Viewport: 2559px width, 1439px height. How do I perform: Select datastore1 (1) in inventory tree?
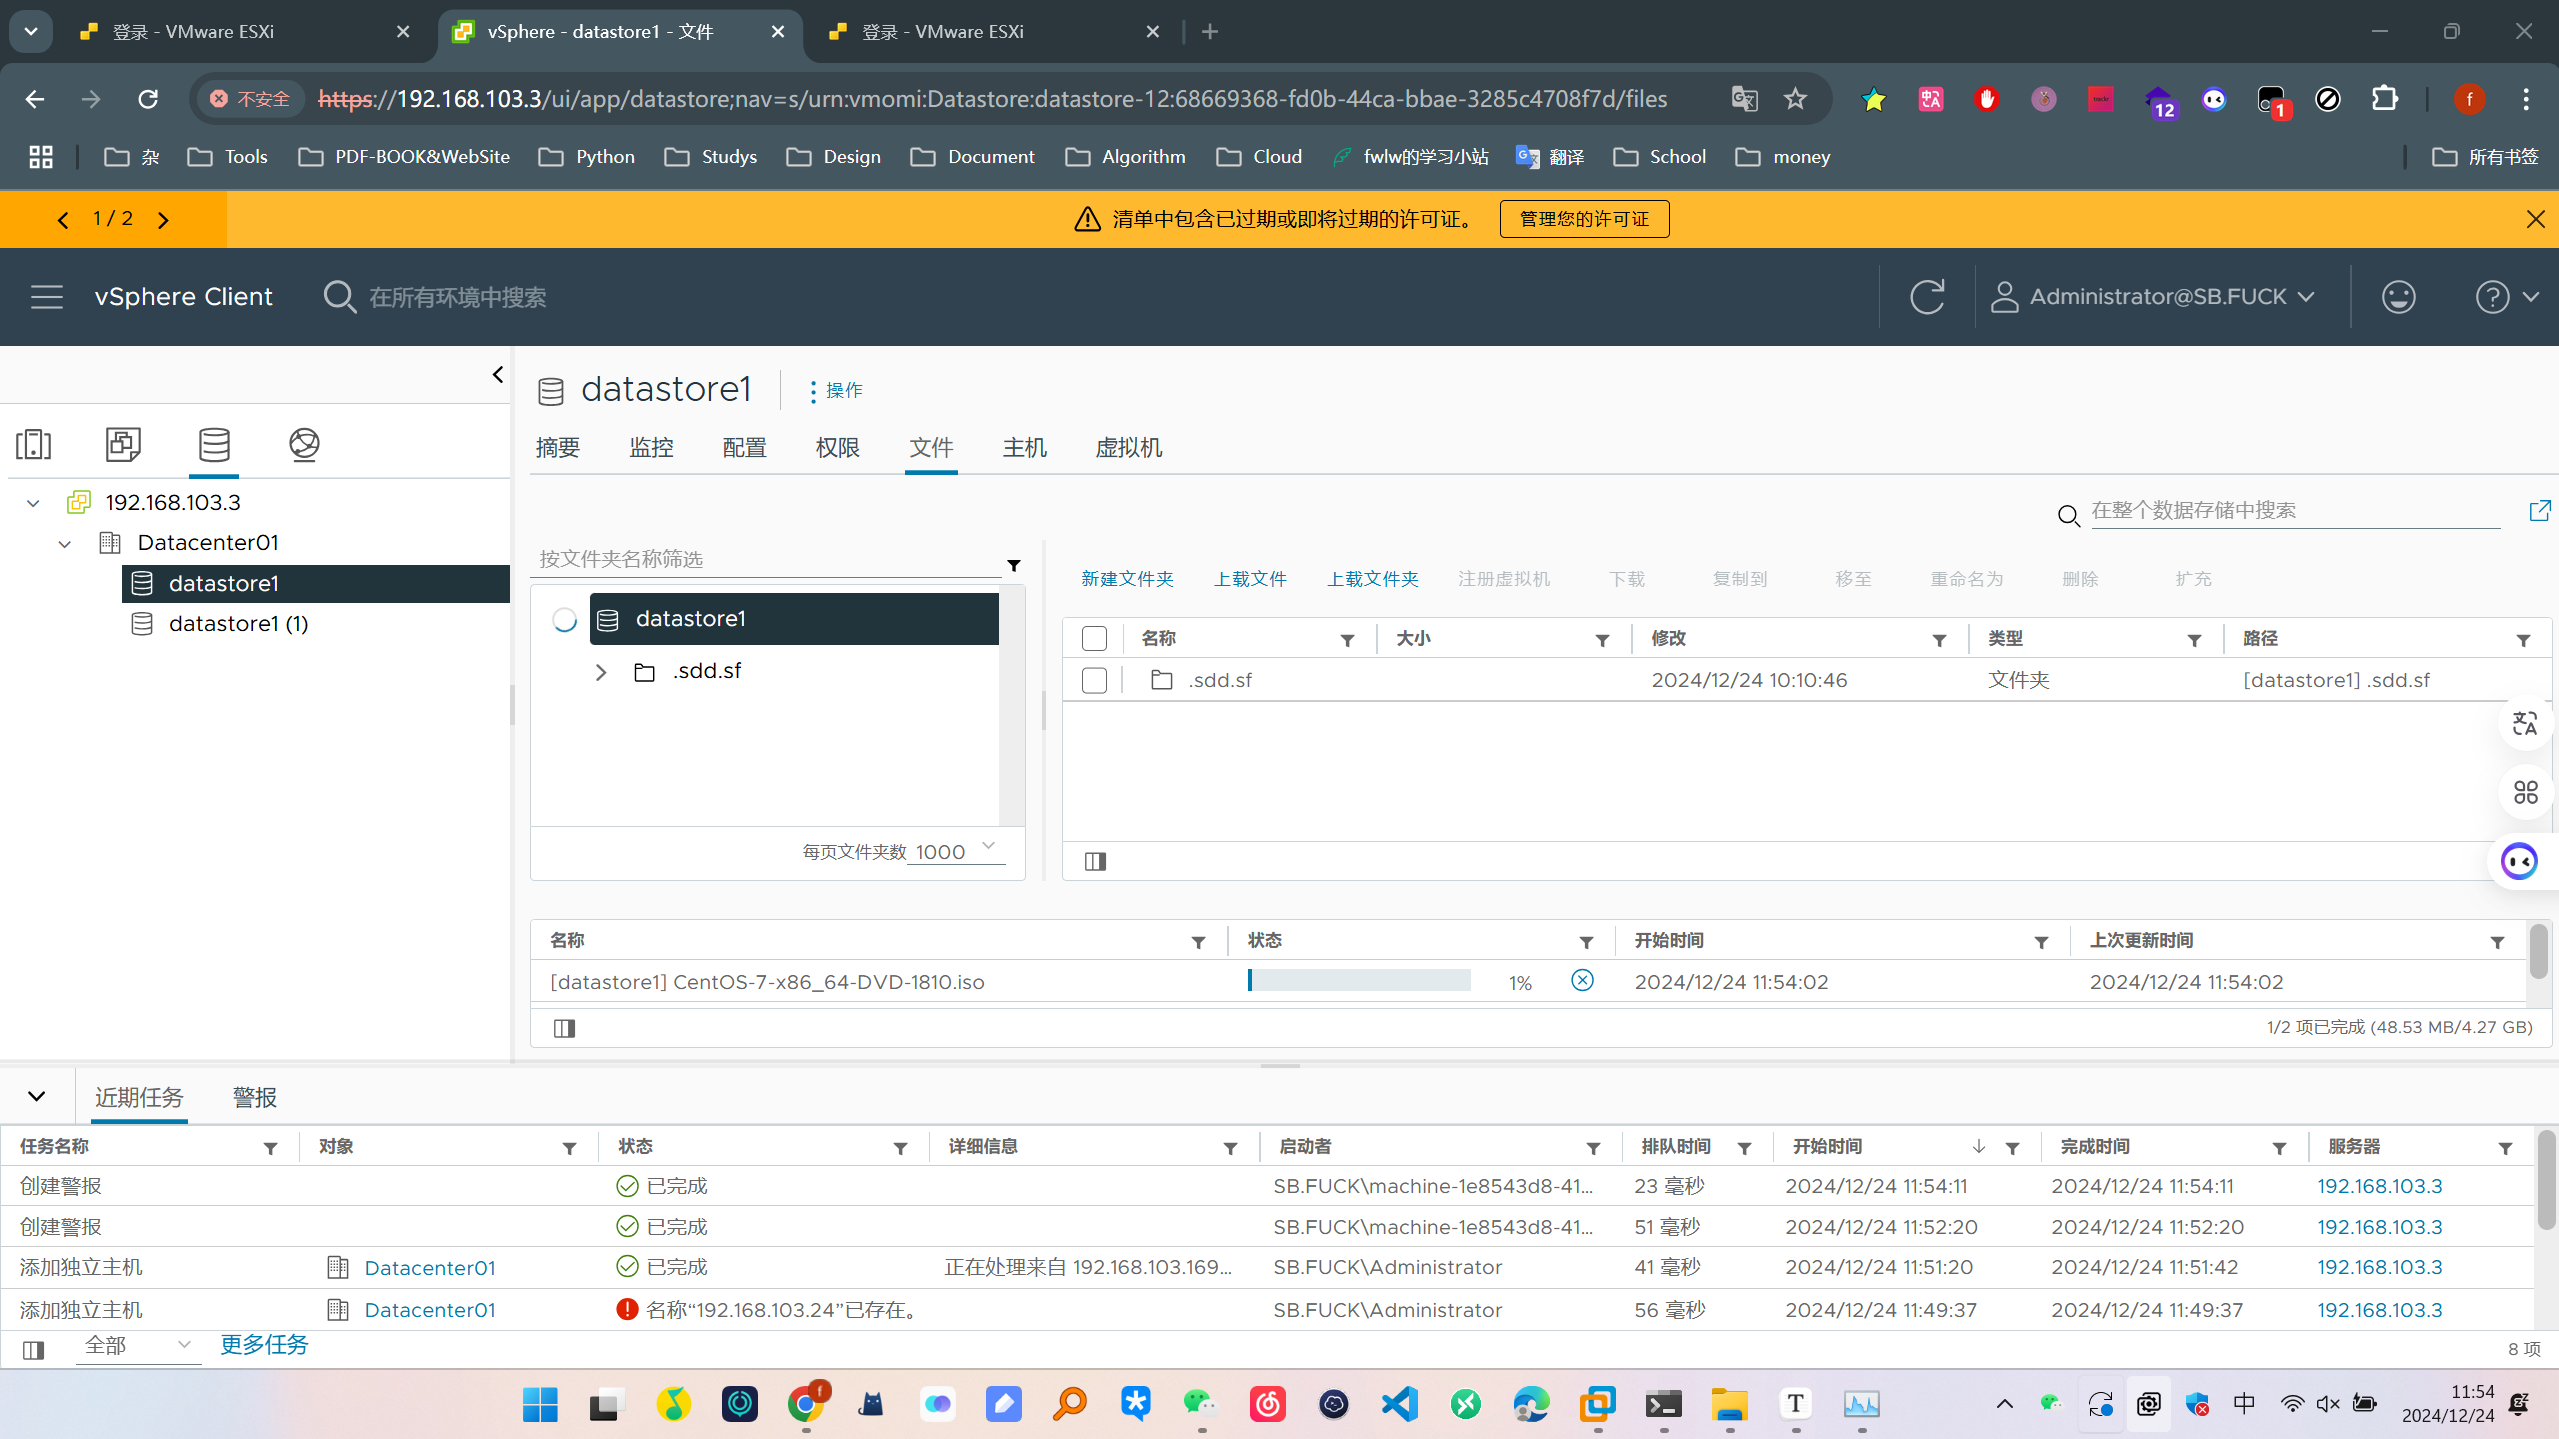238,624
